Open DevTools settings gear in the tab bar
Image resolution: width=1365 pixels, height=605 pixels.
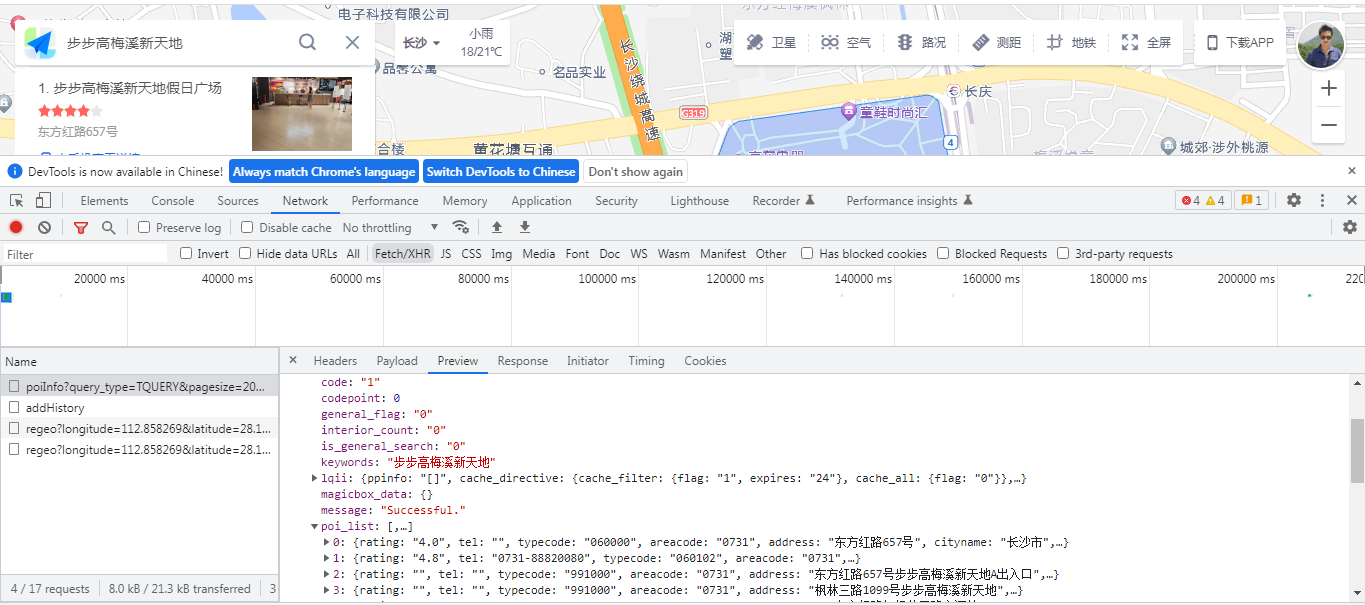[x=1294, y=200]
